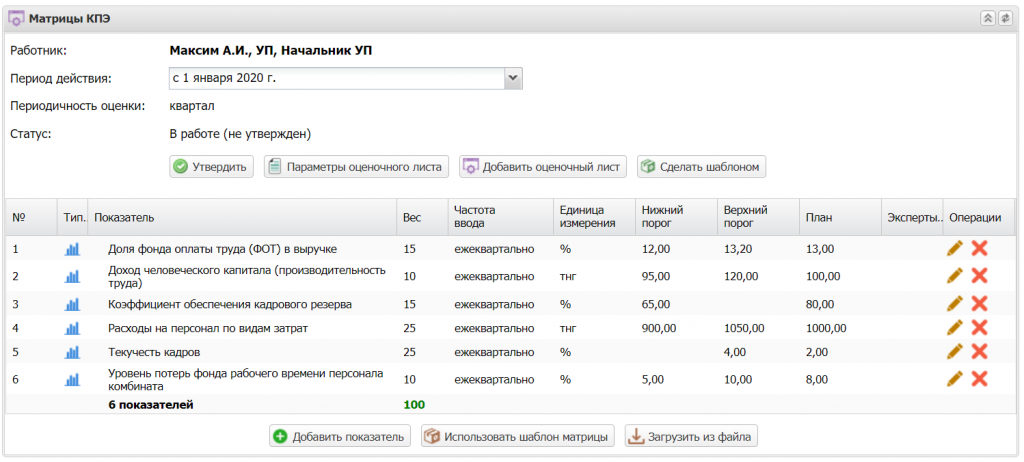The width and height of the screenshot is (1024, 462).
Task: Click lower threshold value 65,00
Action: point(656,305)
